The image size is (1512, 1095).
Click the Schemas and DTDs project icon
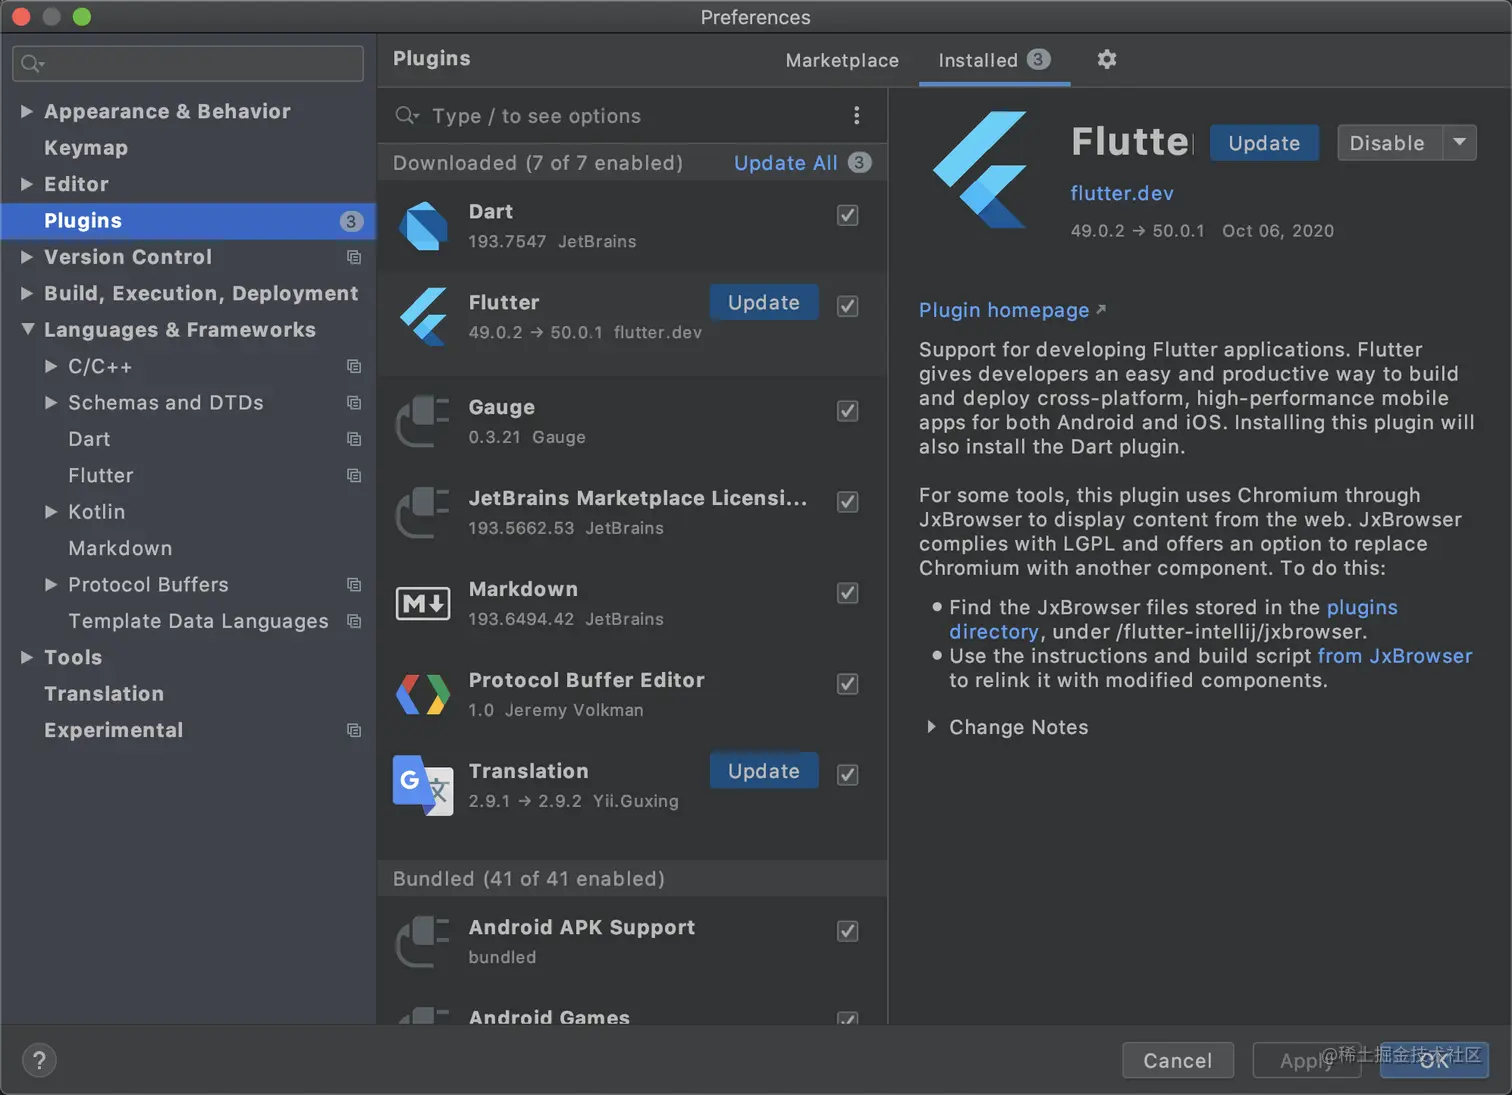(353, 402)
